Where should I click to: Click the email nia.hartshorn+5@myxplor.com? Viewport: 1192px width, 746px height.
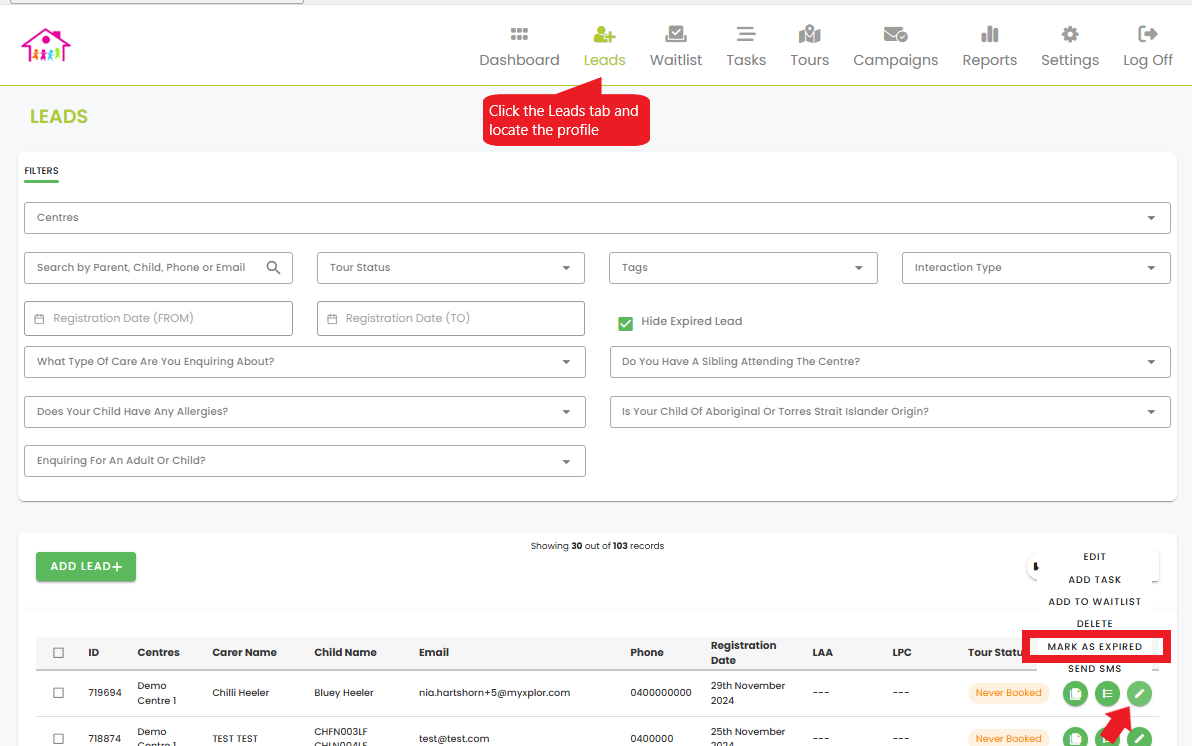coord(494,693)
